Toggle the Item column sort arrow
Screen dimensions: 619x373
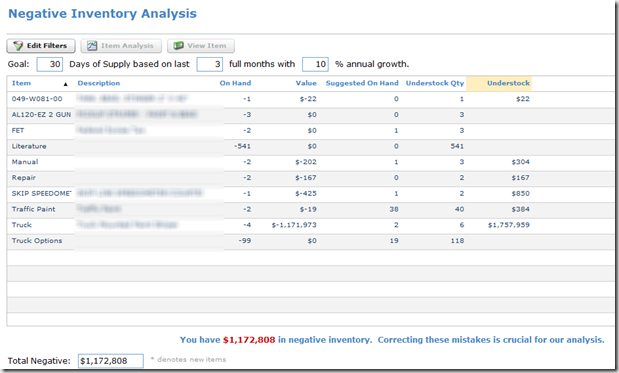66,84
